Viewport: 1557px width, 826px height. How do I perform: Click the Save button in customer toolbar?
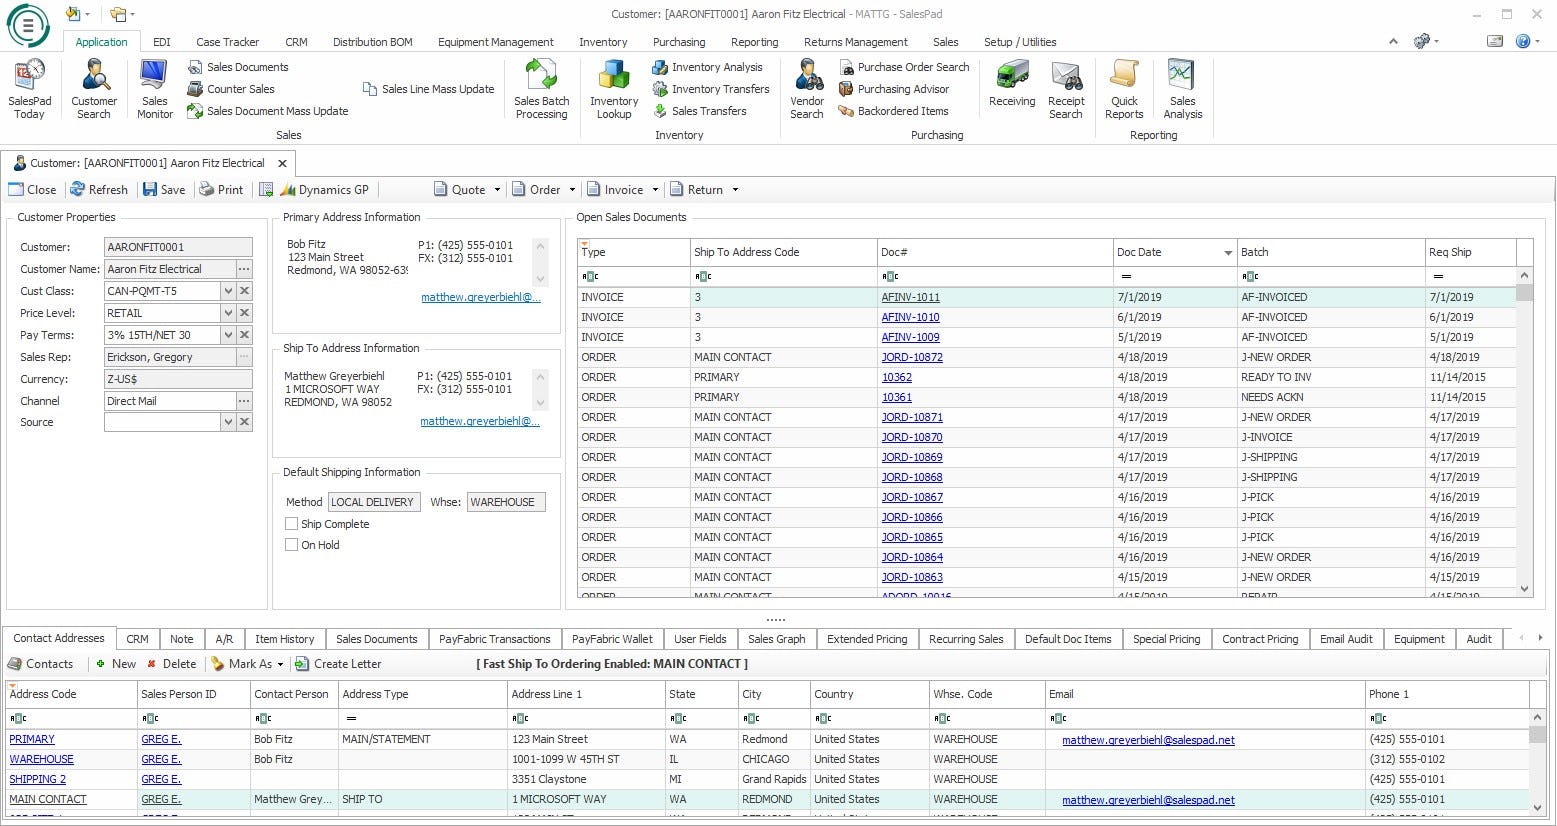[x=164, y=190]
